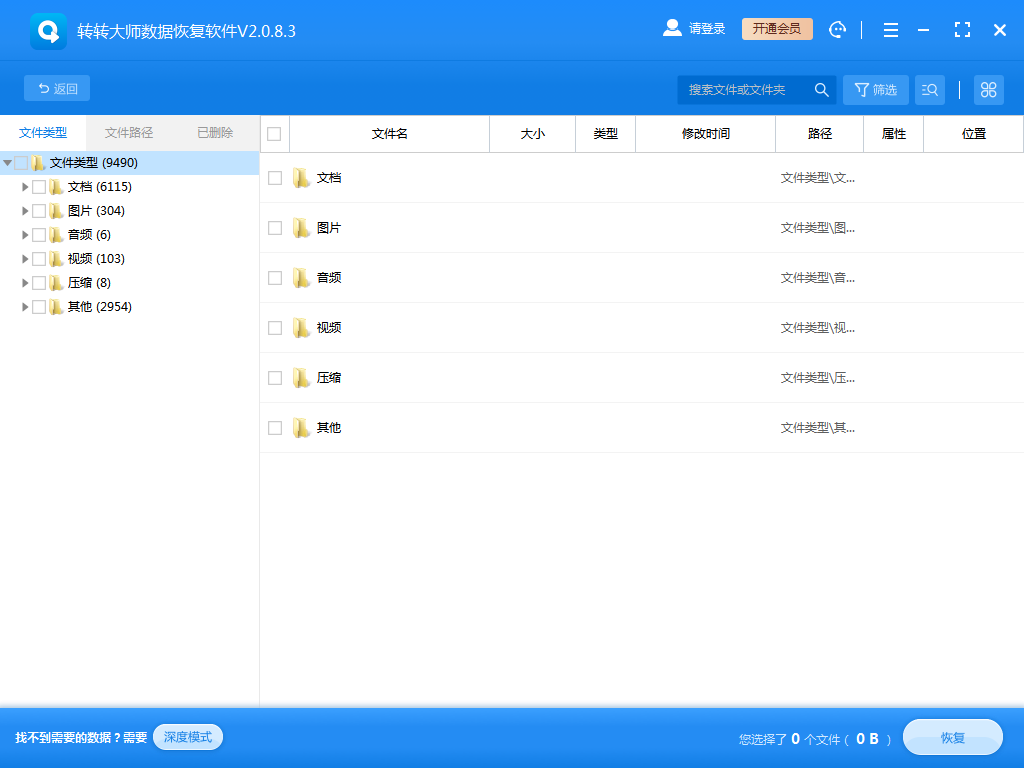Screen dimensions: 1024x768
Task: Switch view mode with the grid icon
Action: [988, 89]
